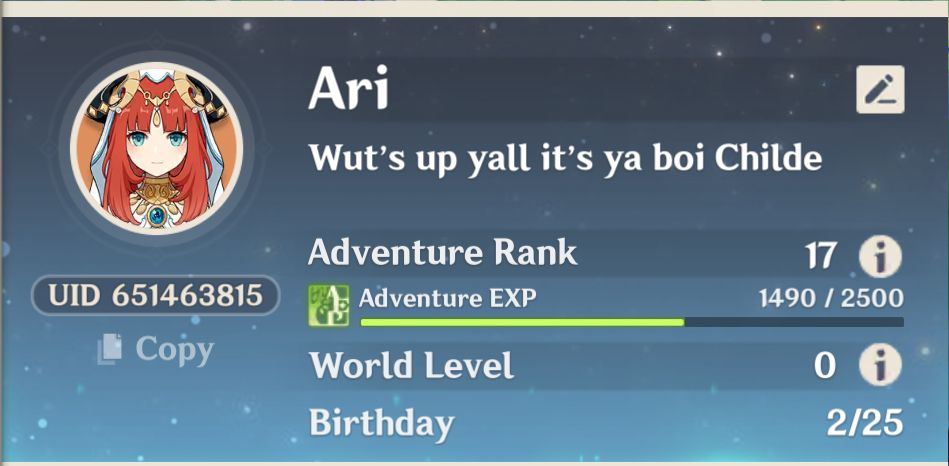Screen dimensions: 949x466
Task: Click the Birthday label
Action: click(381, 423)
